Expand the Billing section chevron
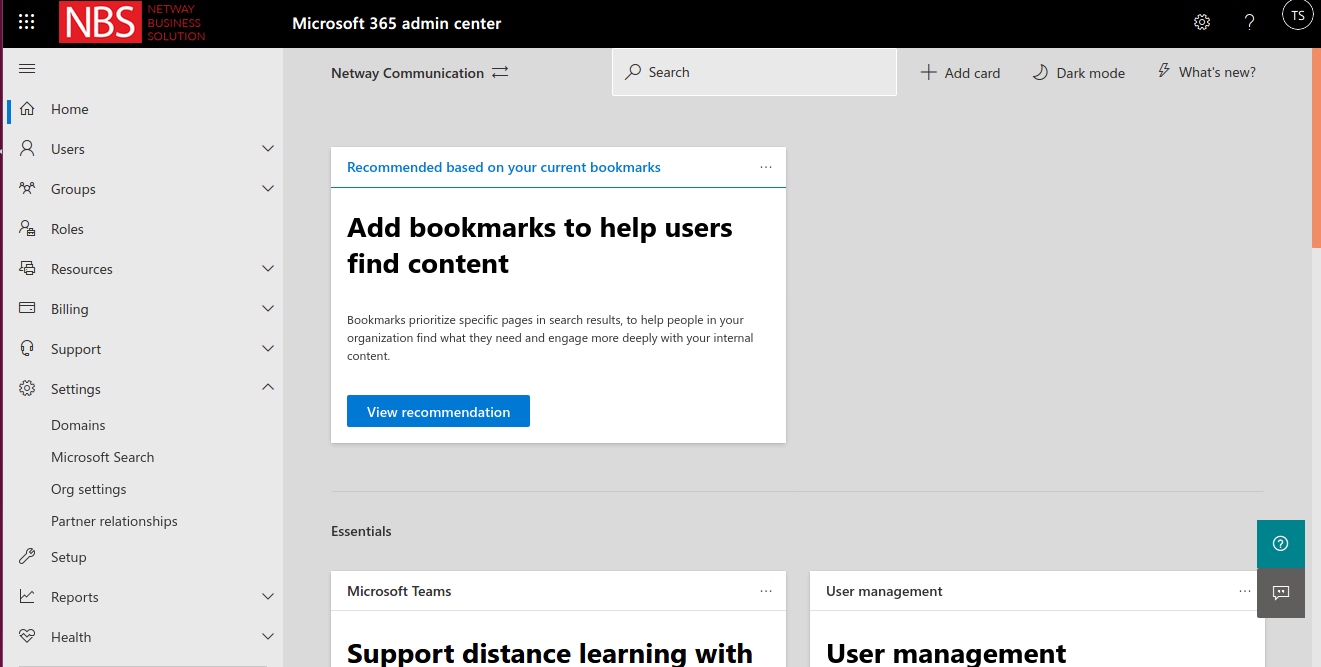 tap(267, 309)
